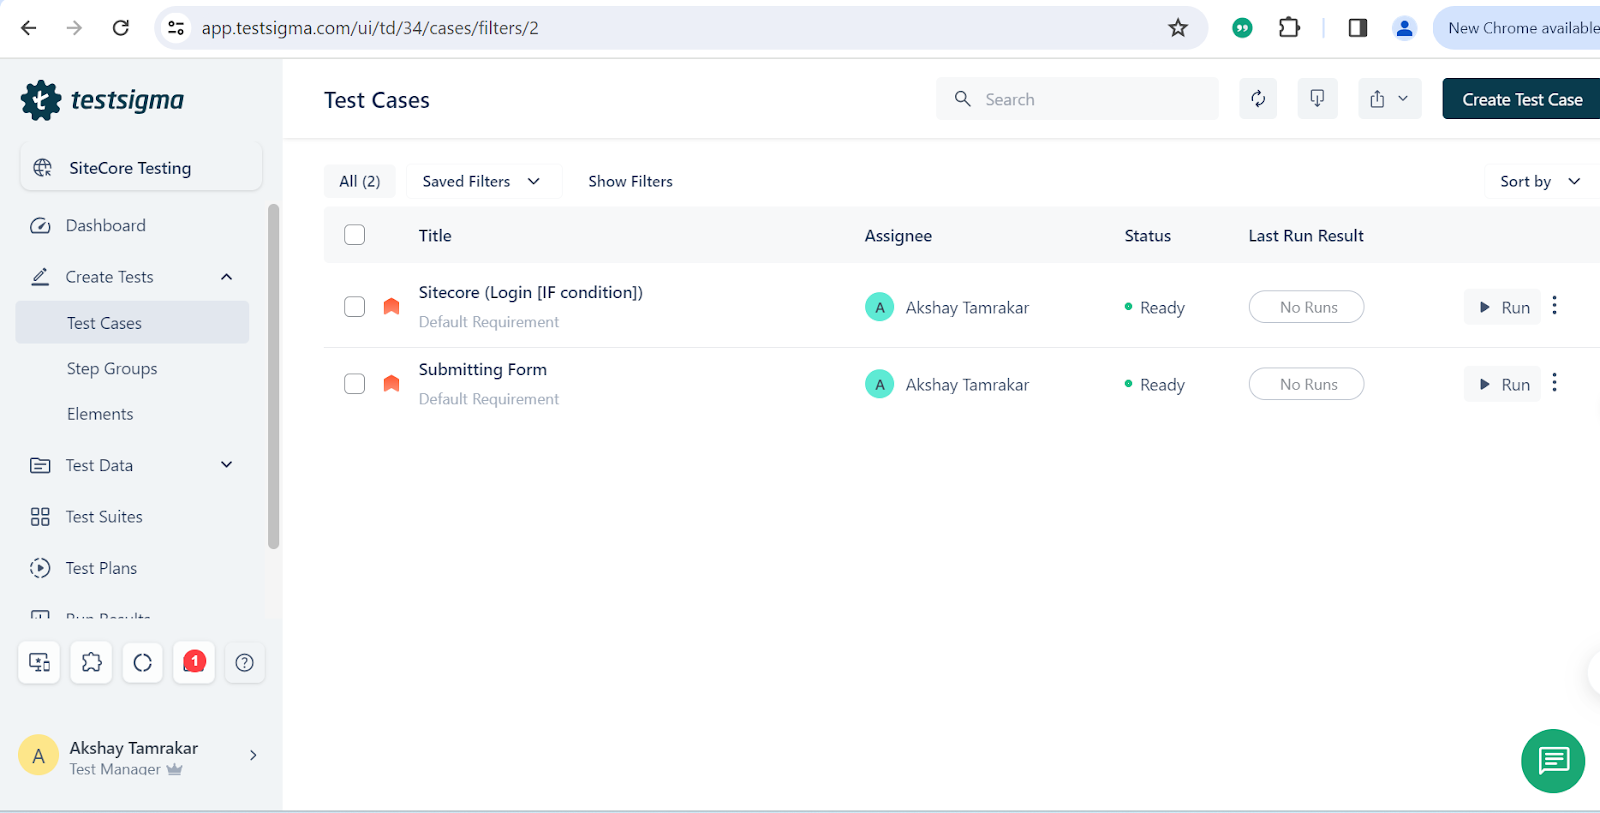Click the import test cases icon
The image size is (1600, 813).
point(1317,99)
